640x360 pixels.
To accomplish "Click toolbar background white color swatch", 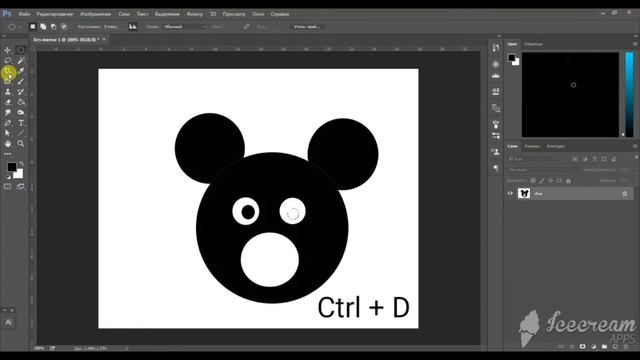I will click(x=19, y=175).
